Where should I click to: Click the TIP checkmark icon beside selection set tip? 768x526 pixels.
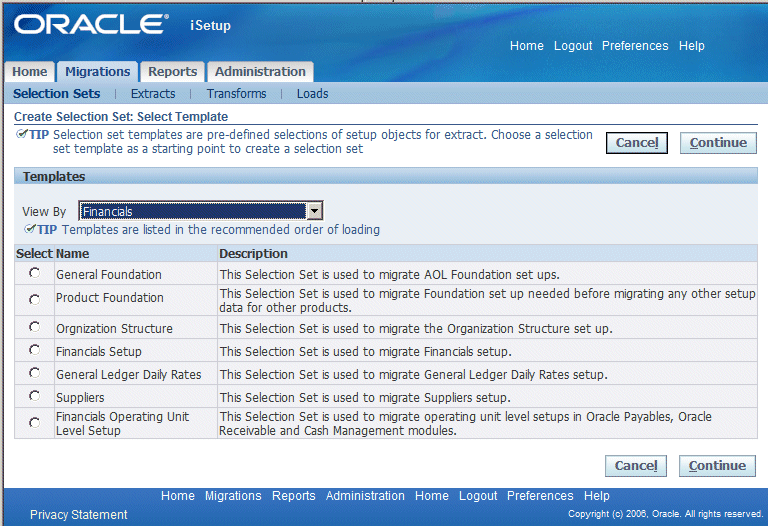click(x=22, y=134)
